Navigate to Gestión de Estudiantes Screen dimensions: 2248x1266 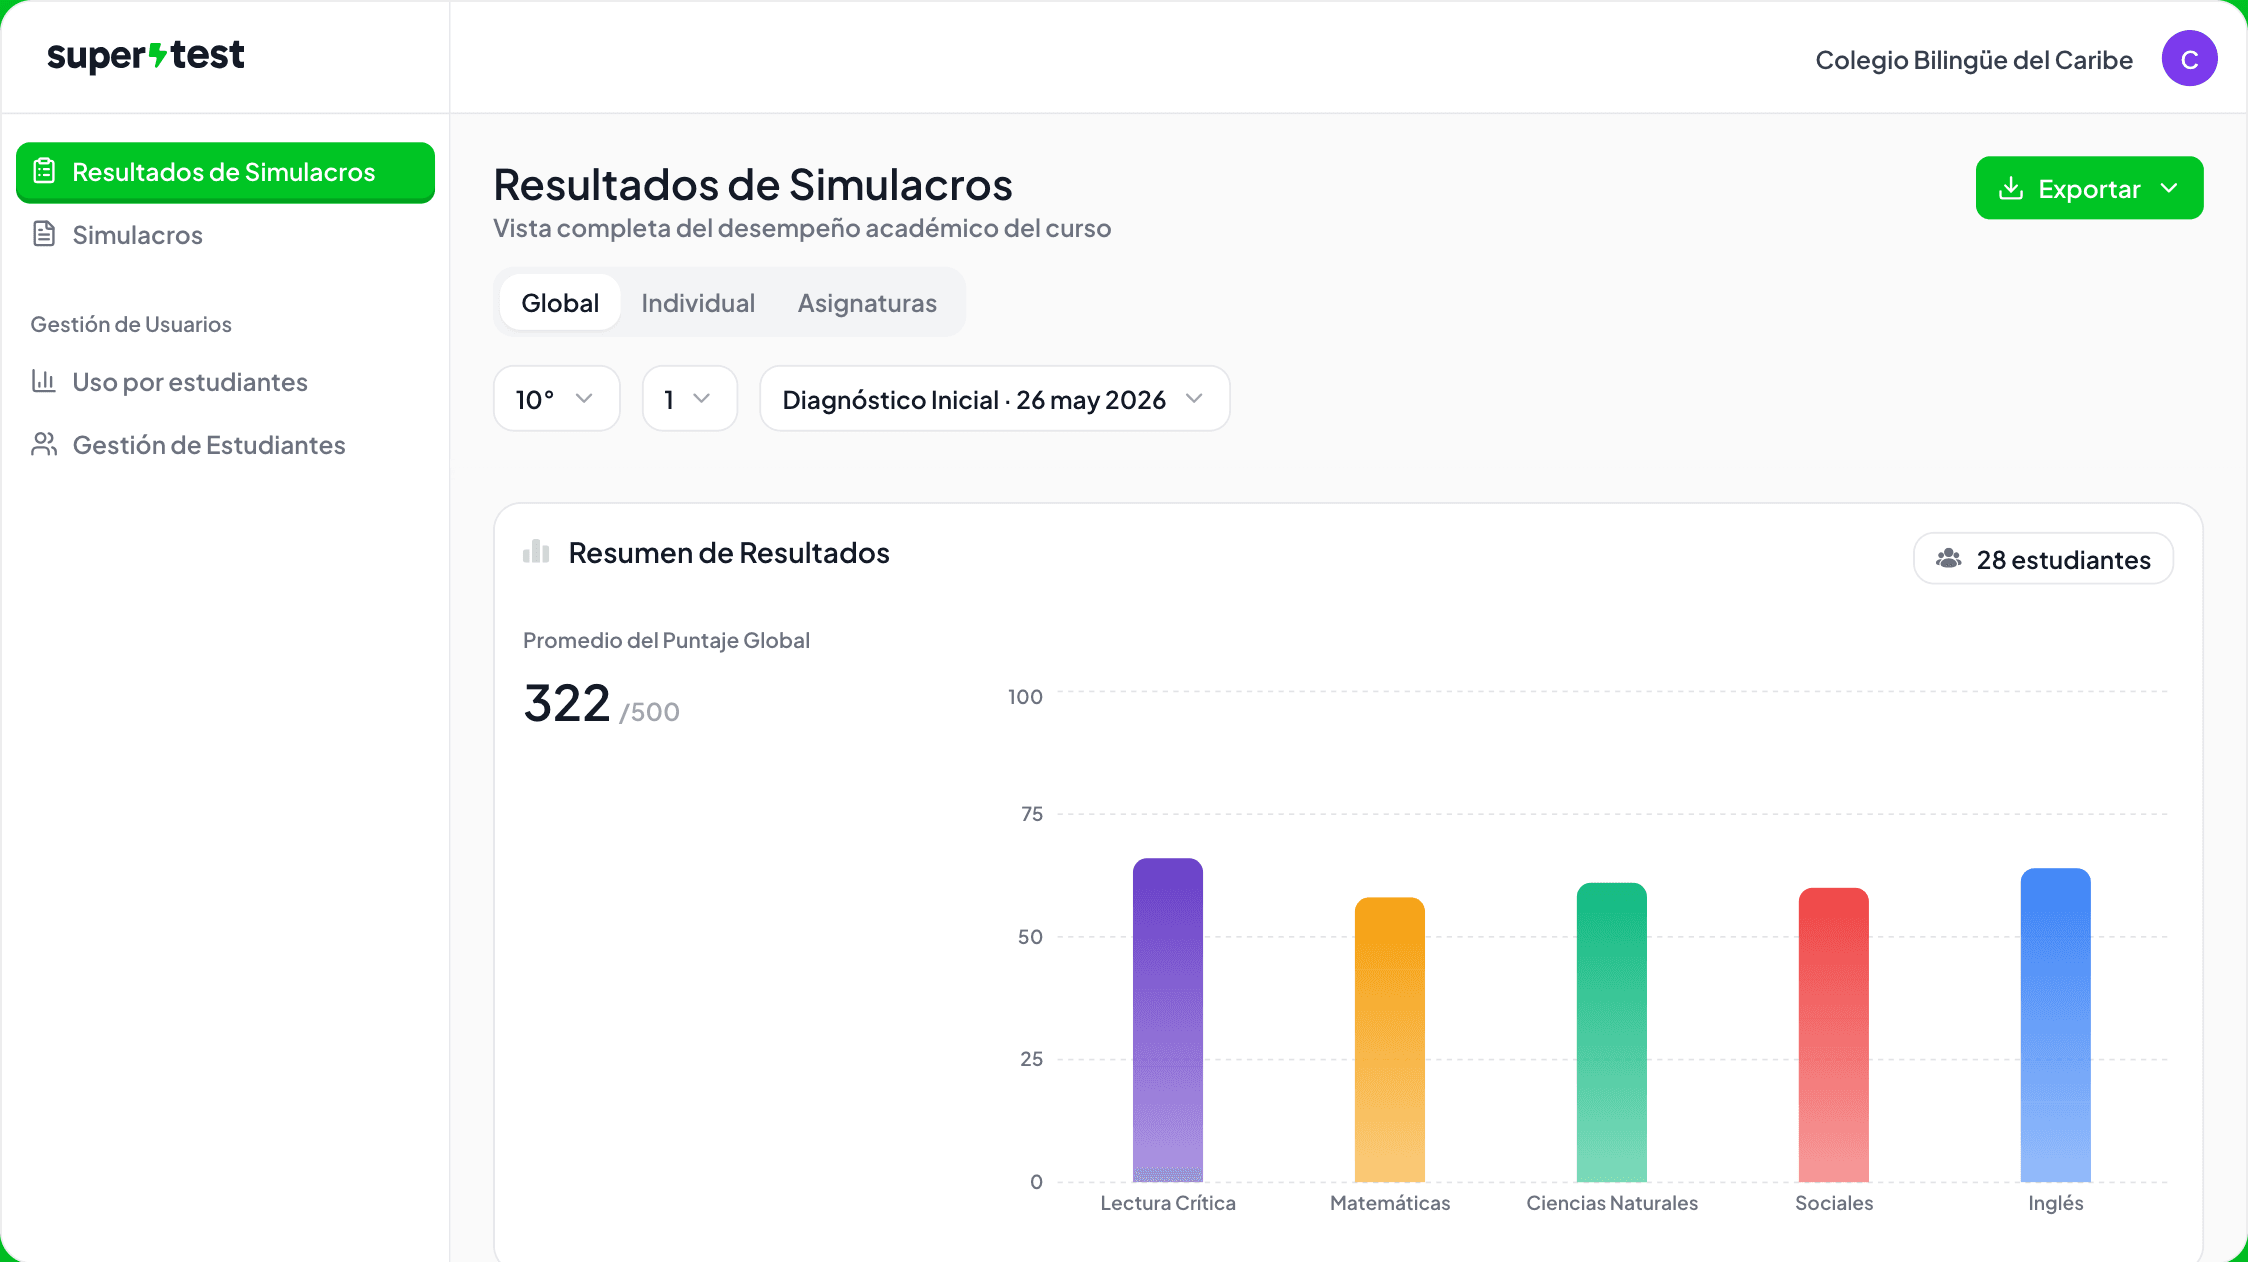(225, 445)
